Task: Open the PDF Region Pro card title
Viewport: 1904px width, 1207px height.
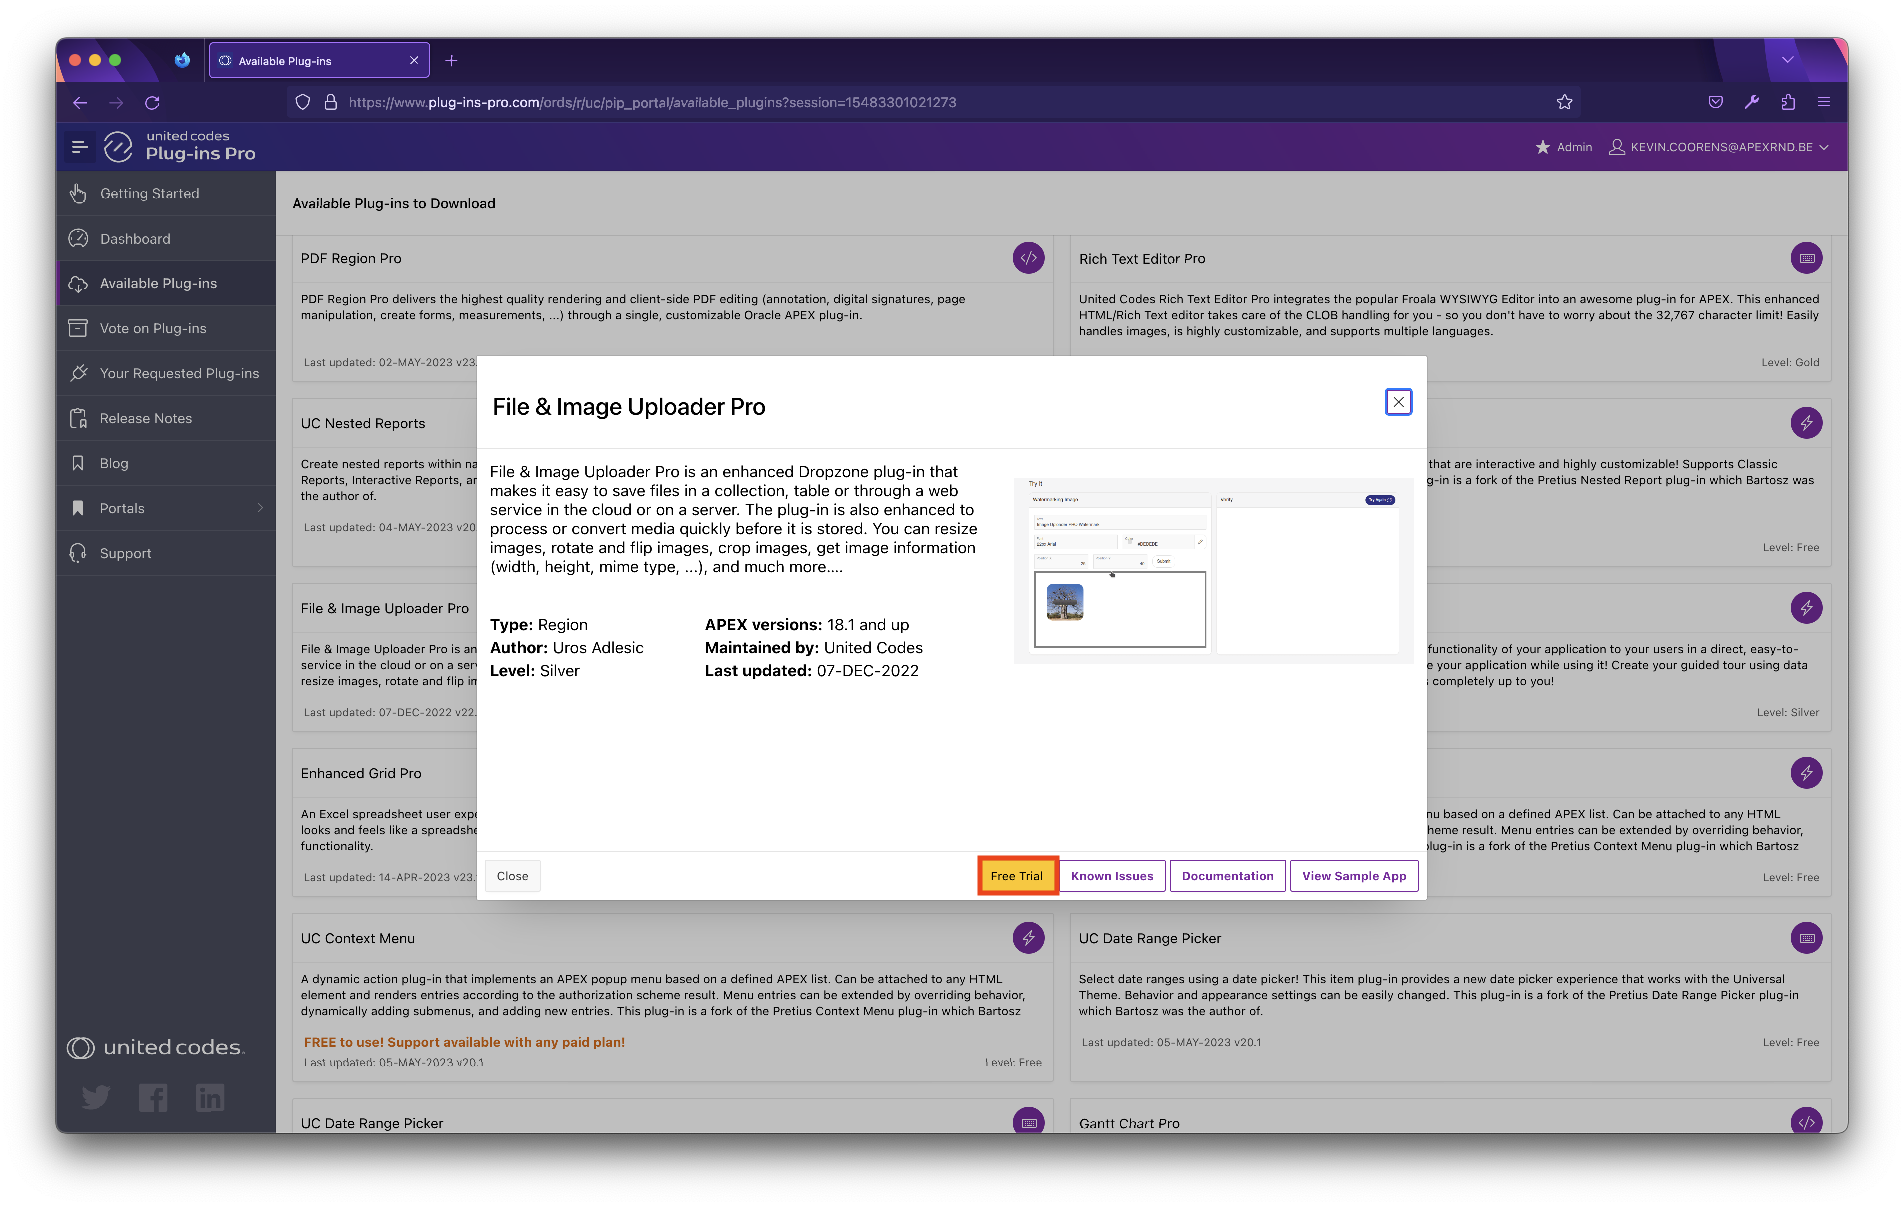Action: (x=351, y=258)
